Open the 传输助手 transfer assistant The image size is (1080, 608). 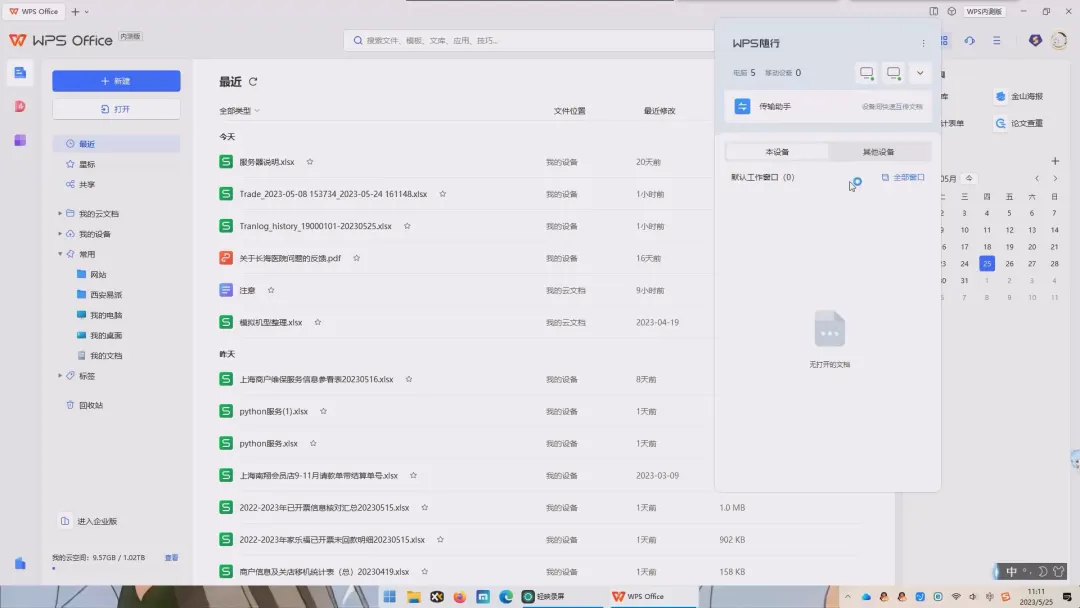[x=828, y=107]
